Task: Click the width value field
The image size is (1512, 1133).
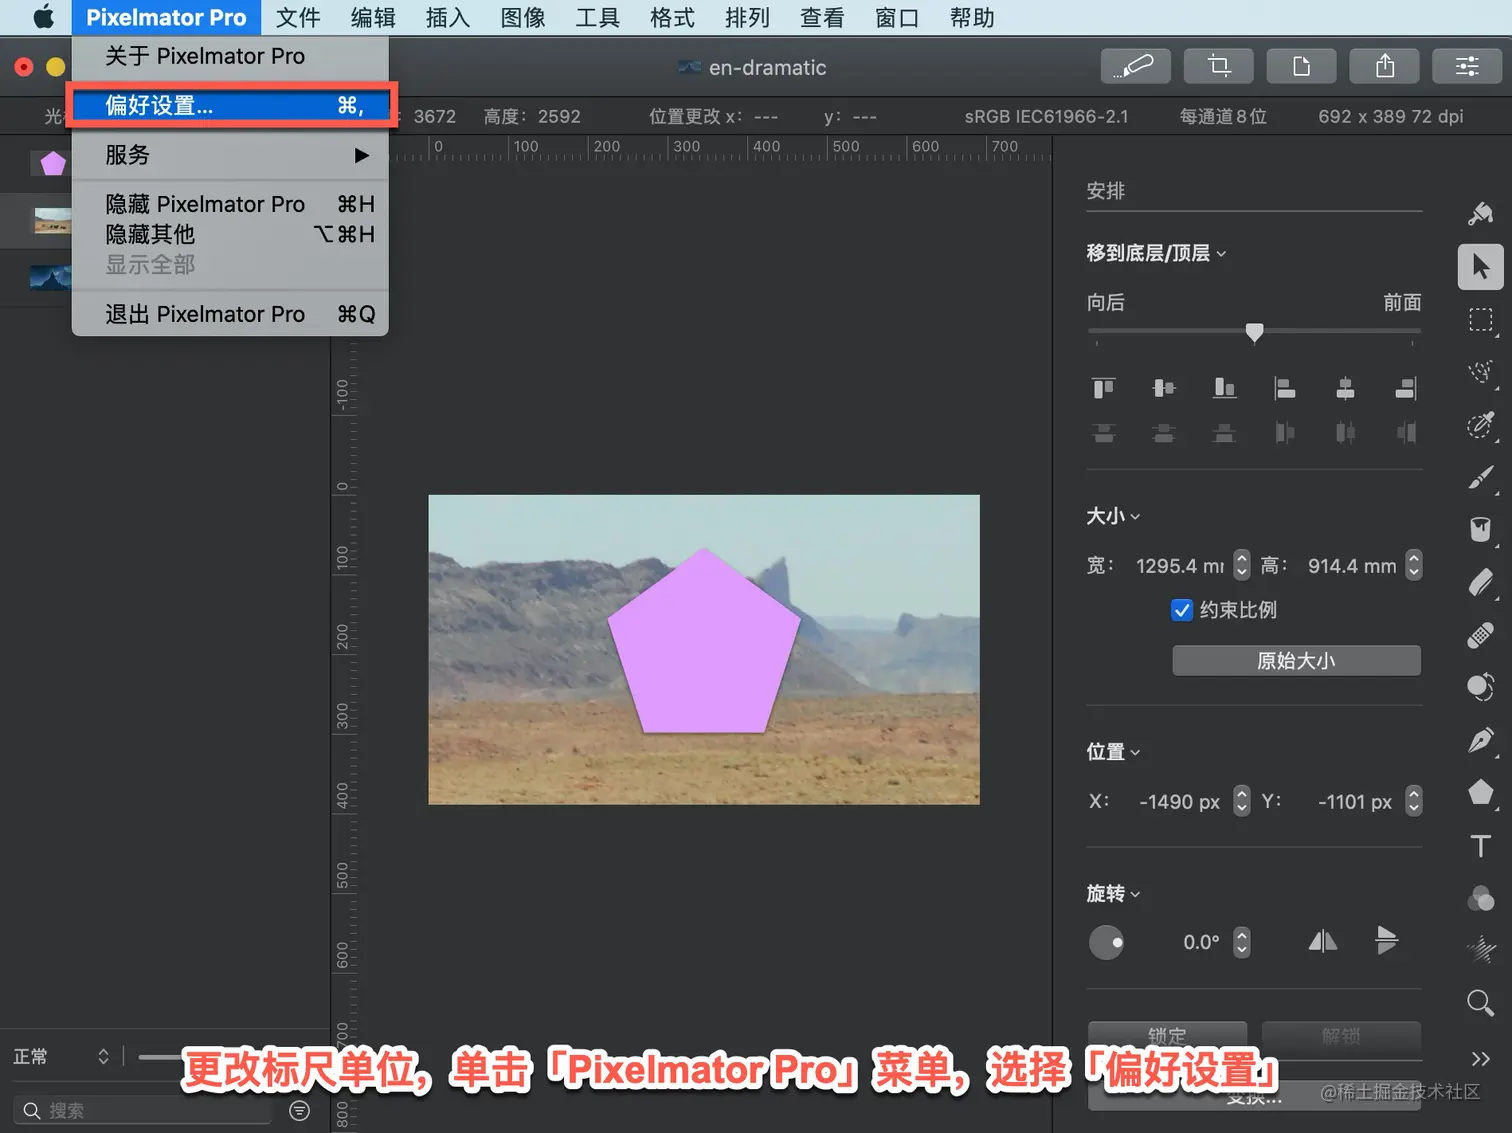Action: pyautogui.click(x=1178, y=566)
